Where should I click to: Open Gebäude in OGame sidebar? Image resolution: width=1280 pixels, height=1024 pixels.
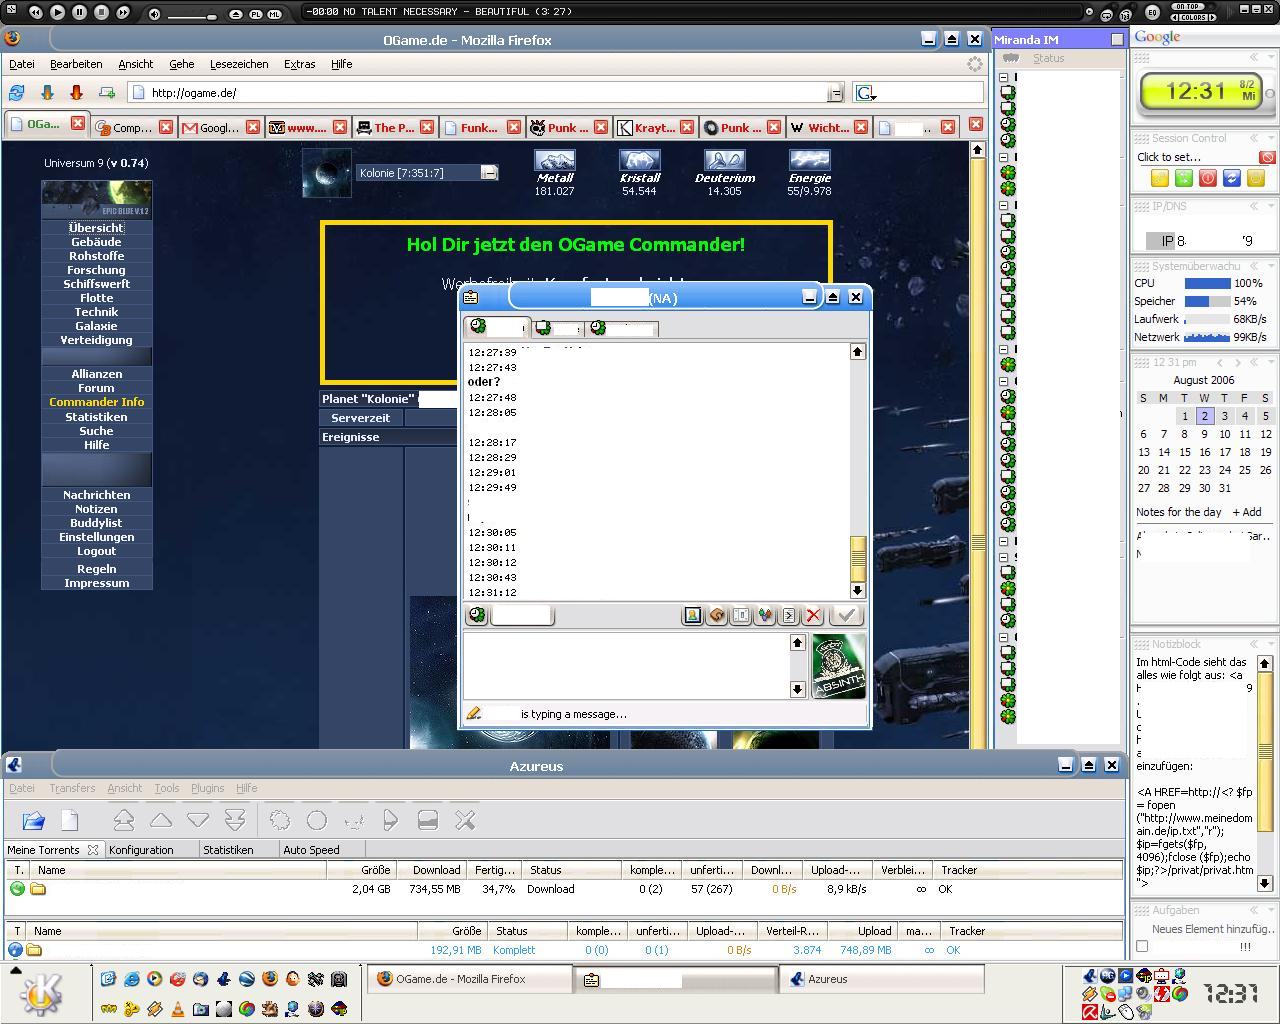(96, 242)
